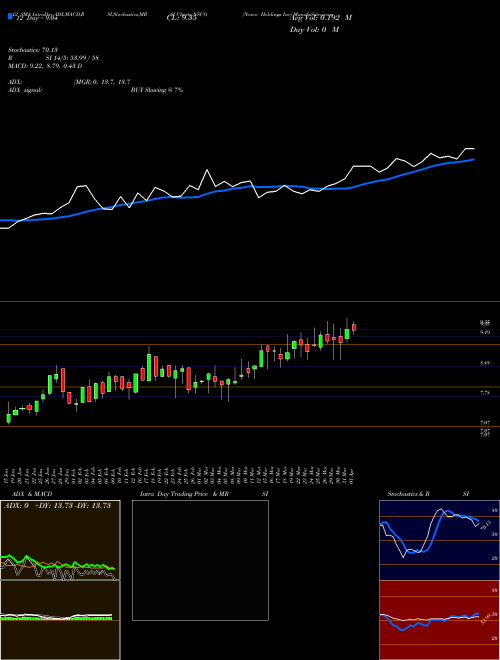Image resolution: width=500 pixels, height=660 pixels.
Task: Click the red-background RSI chart panel
Action: (x=439, y=620)
